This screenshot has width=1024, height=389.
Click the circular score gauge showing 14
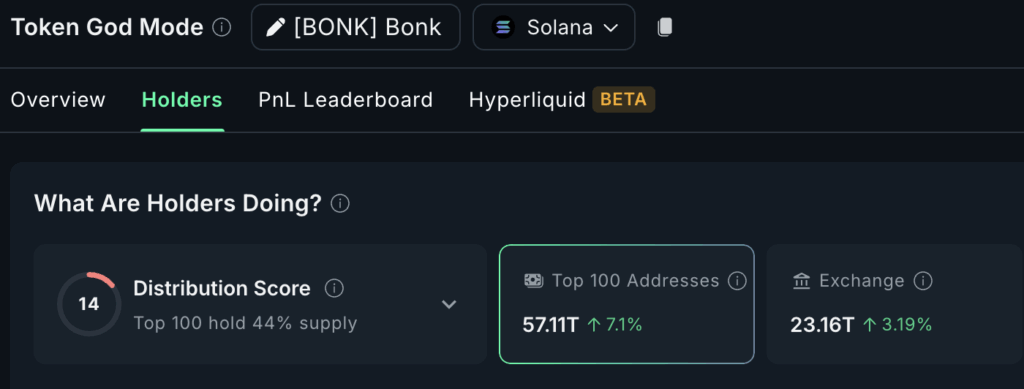click(89, 304)
